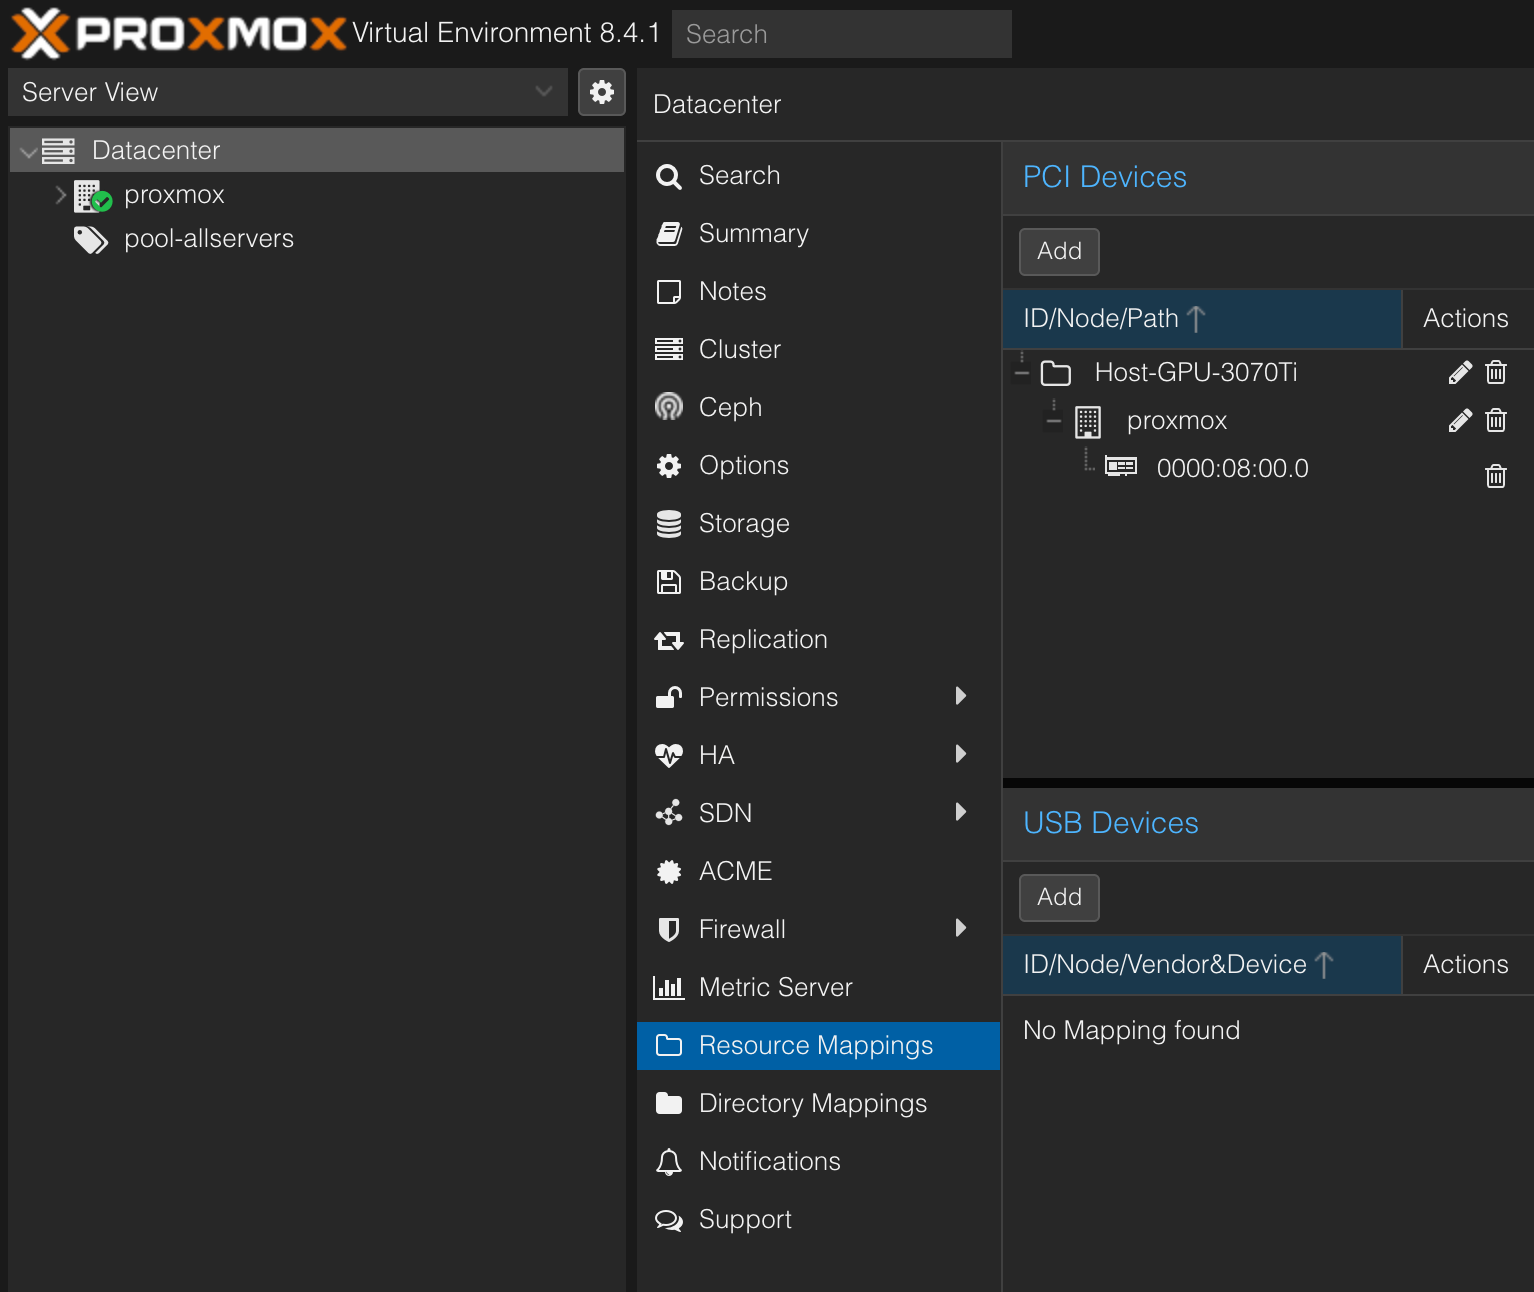Click the Backup floppy disk icon
Image resolution: width=1534 pixels, height=1292 pixels.
[x=669, y=582]
